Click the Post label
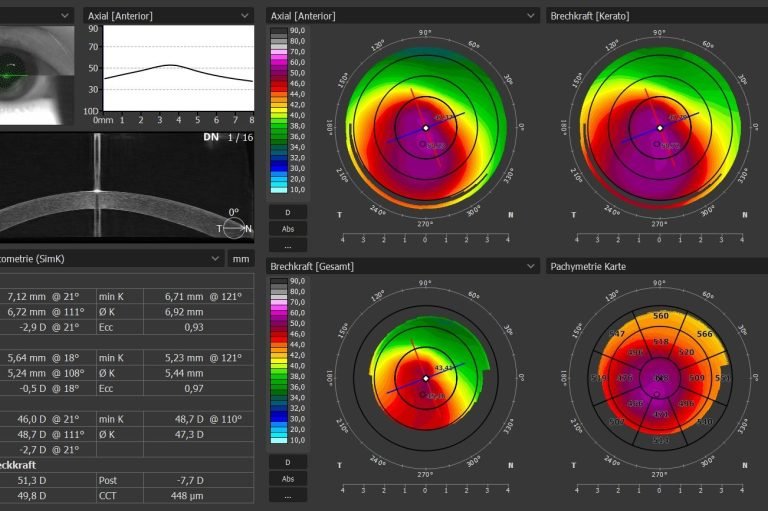The width and height of the screenshot is (768, 511). (108, 480)
